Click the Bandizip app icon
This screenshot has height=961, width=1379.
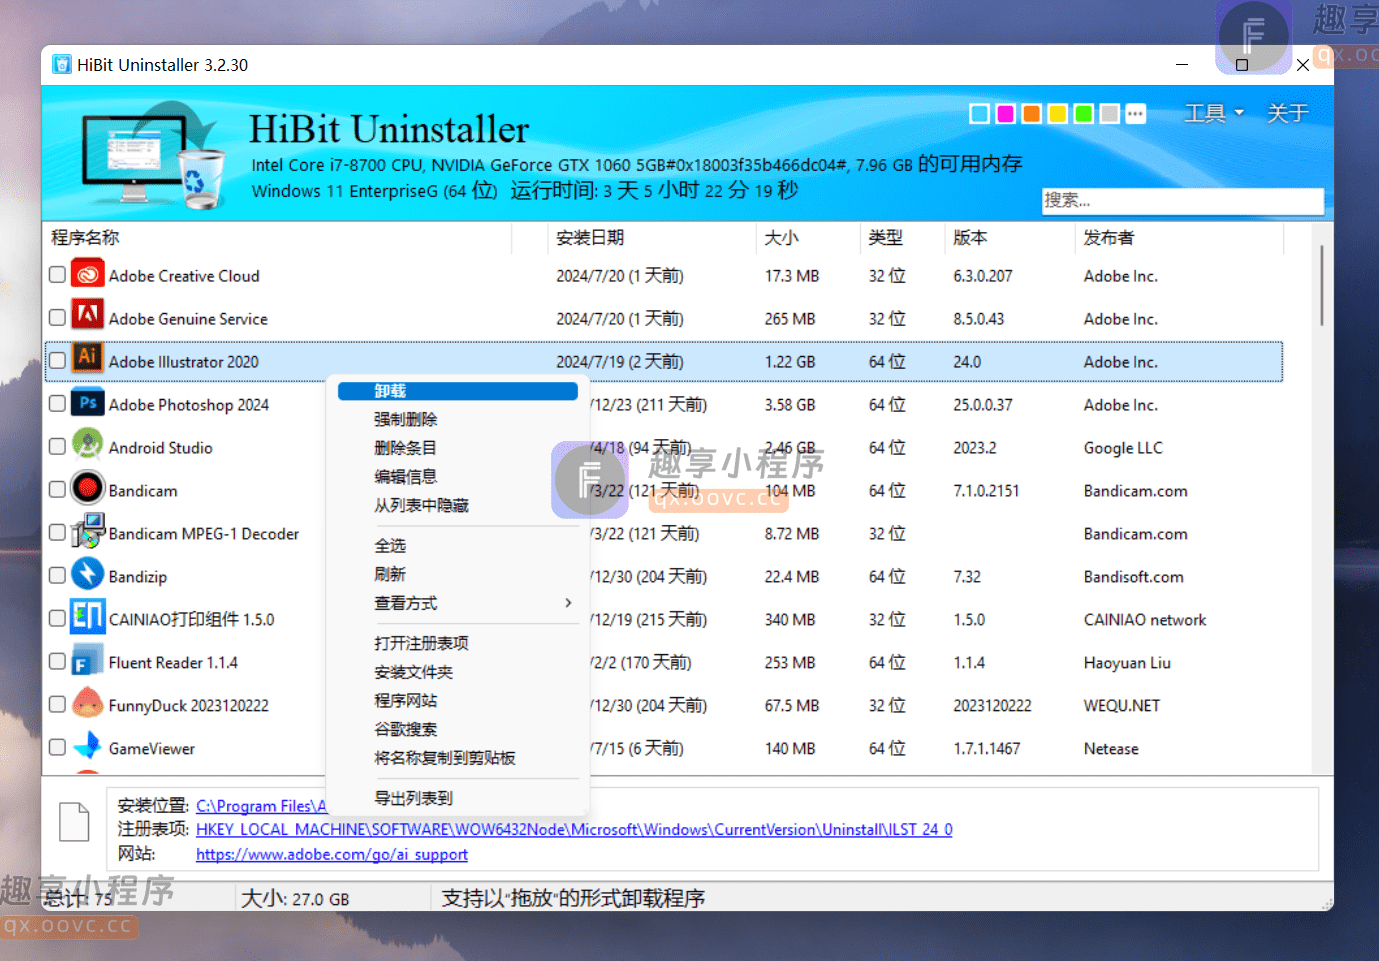88,575
